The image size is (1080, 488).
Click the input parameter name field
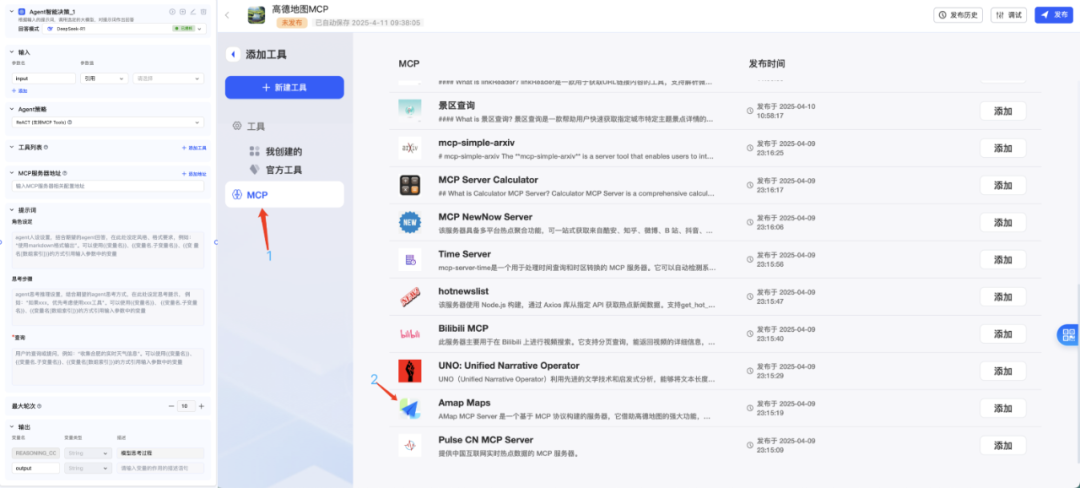(44, 78)
